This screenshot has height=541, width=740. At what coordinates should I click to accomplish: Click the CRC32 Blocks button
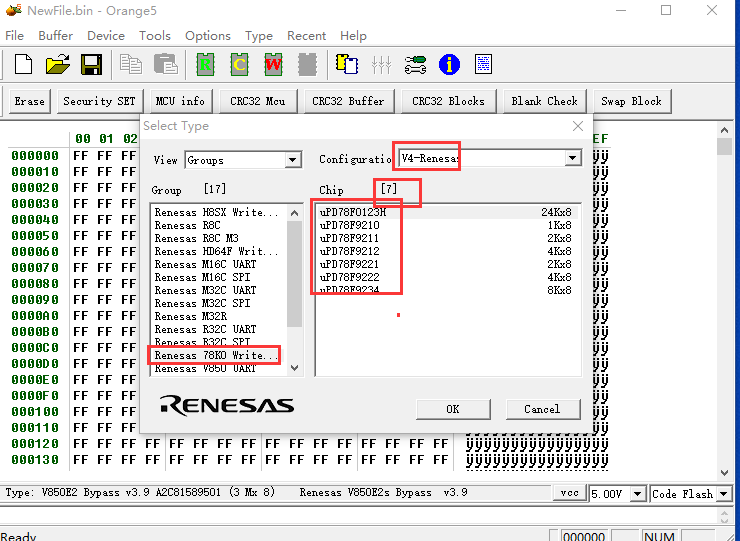click(x=448, y=101)
